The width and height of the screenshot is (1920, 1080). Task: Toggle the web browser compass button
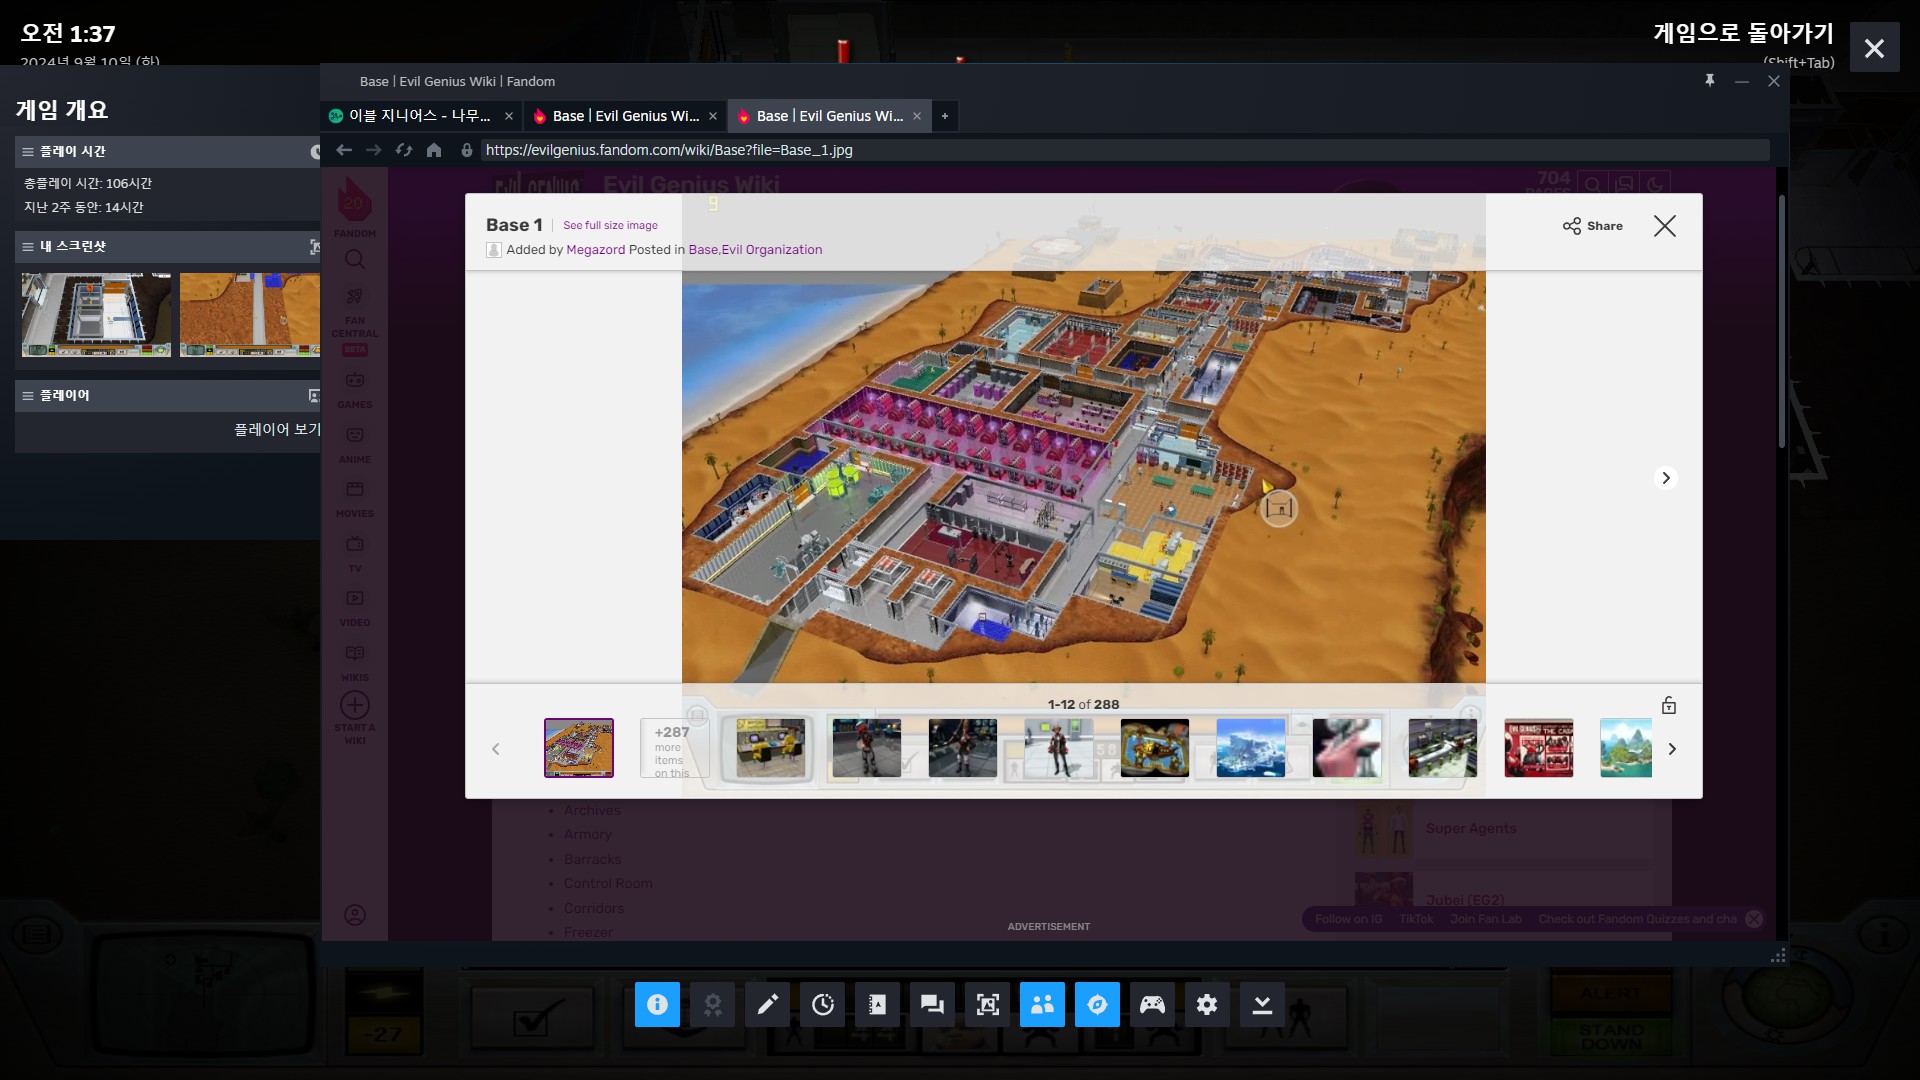(1097, 1004)
